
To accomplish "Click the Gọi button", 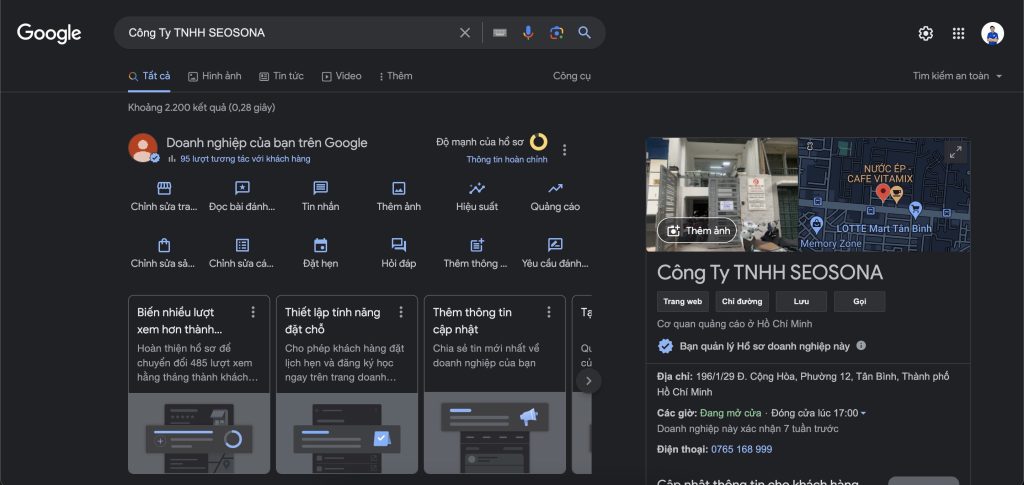I will [x=860, y=302].
